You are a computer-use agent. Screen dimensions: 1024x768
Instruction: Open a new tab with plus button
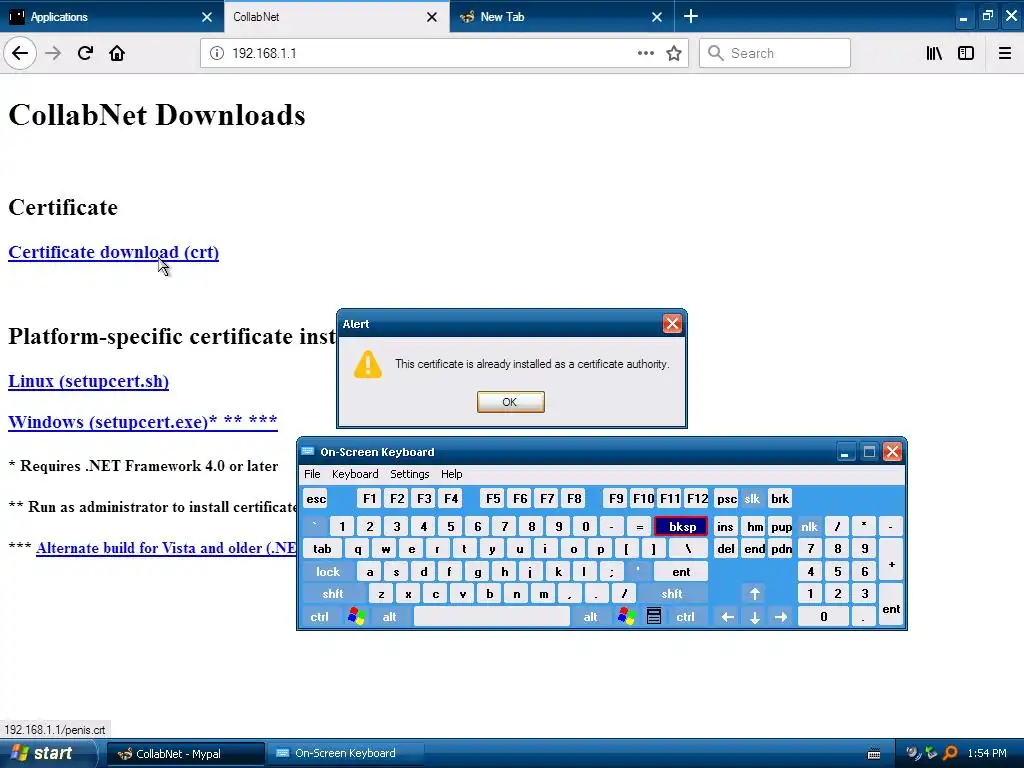point(690,16)
